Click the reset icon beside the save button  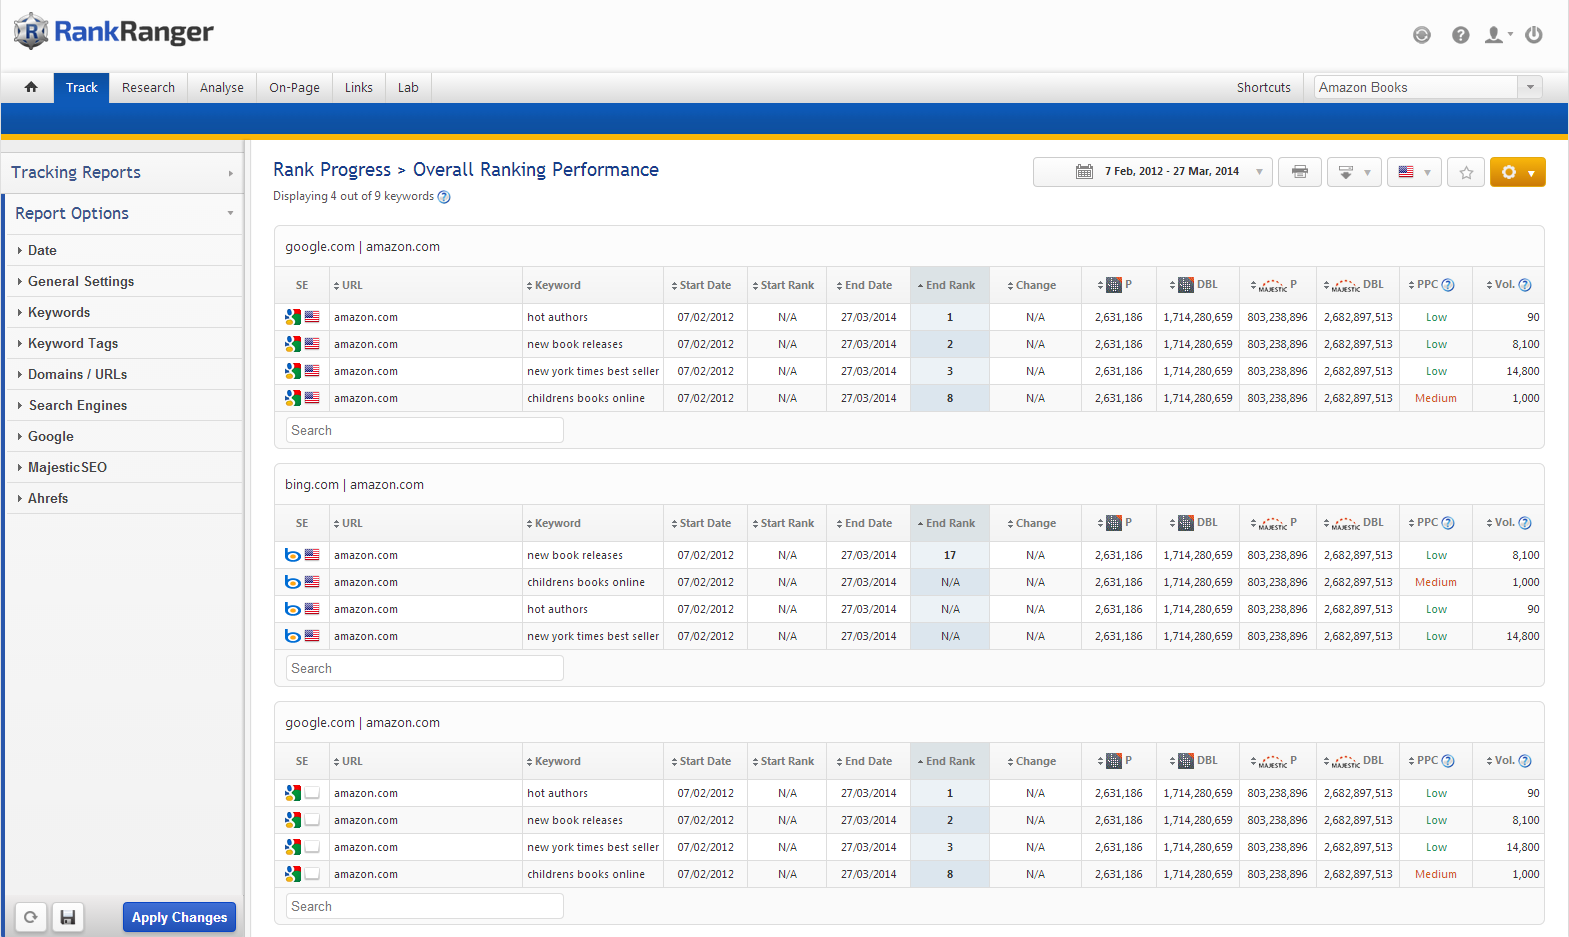(31, 917)
